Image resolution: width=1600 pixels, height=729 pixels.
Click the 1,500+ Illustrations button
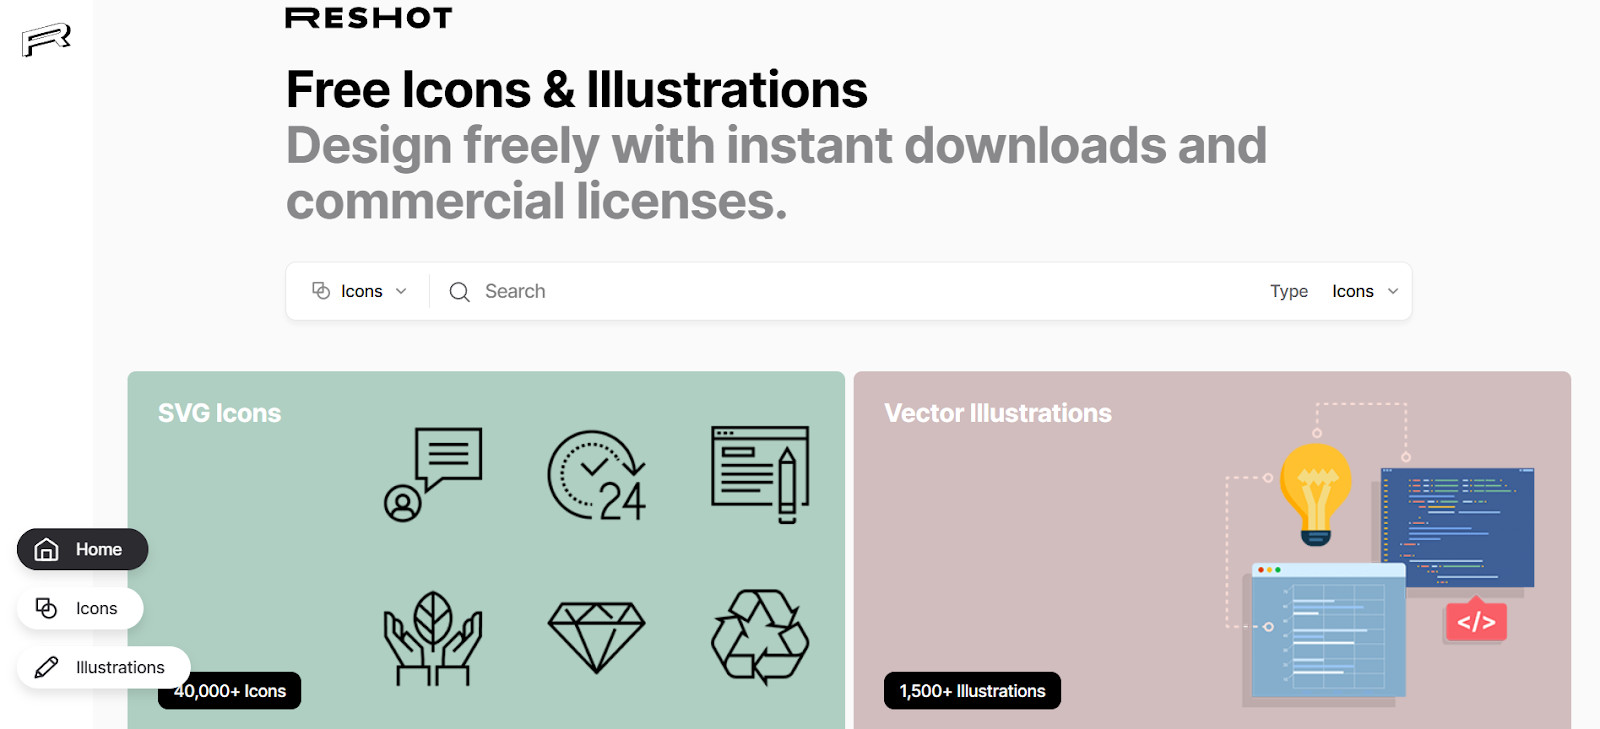[972, 691]
